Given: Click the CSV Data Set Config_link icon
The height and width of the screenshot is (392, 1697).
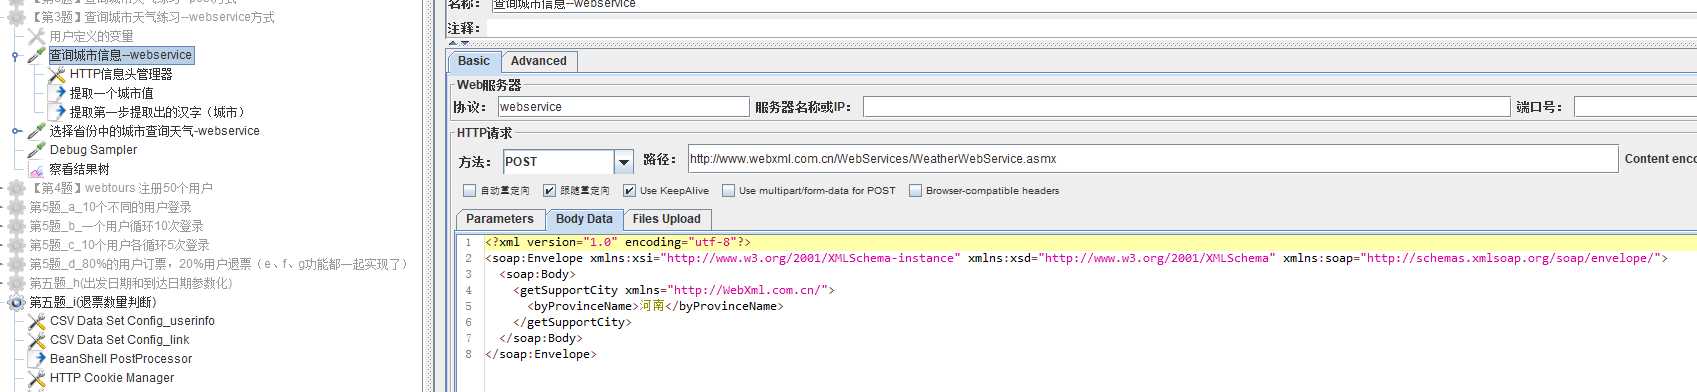Looking at the screenshot, I should [x=37, y=340].
